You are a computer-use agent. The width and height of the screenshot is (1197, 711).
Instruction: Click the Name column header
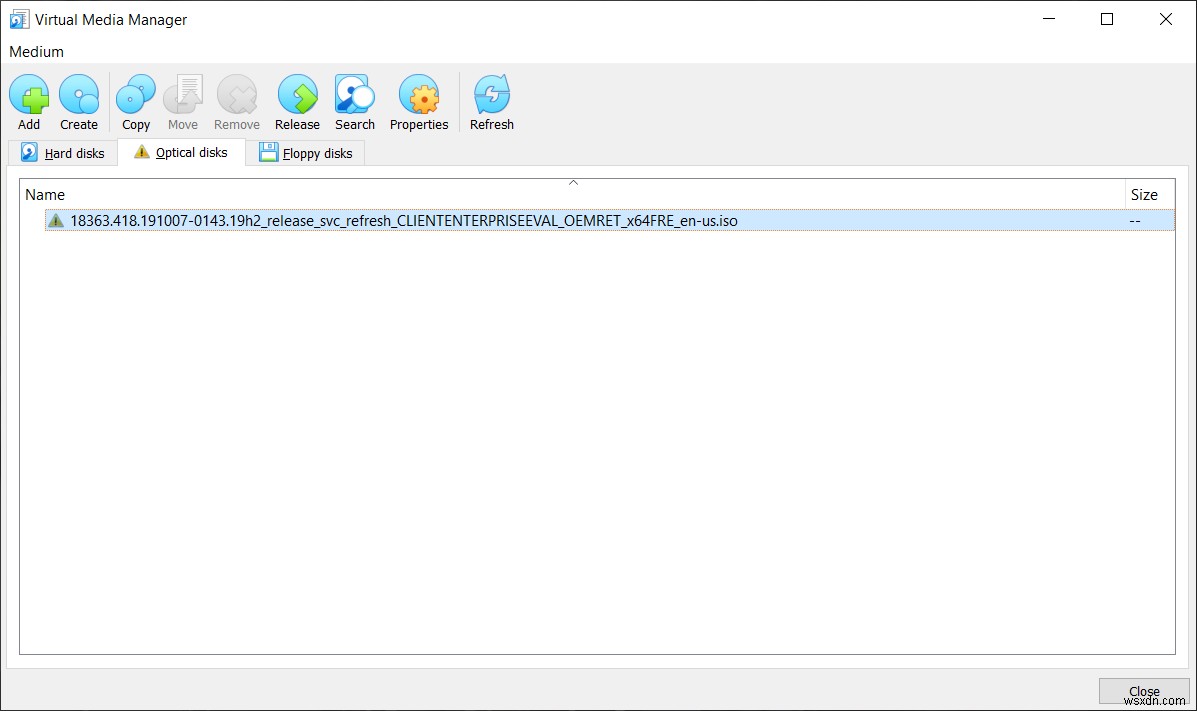pyautogui.click(x=45, y=194)
